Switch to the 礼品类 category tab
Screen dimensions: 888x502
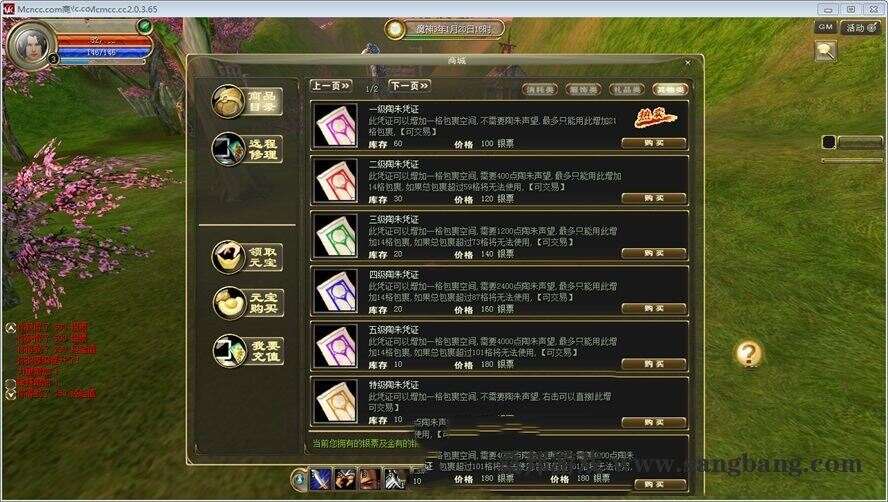pos(627,90)
